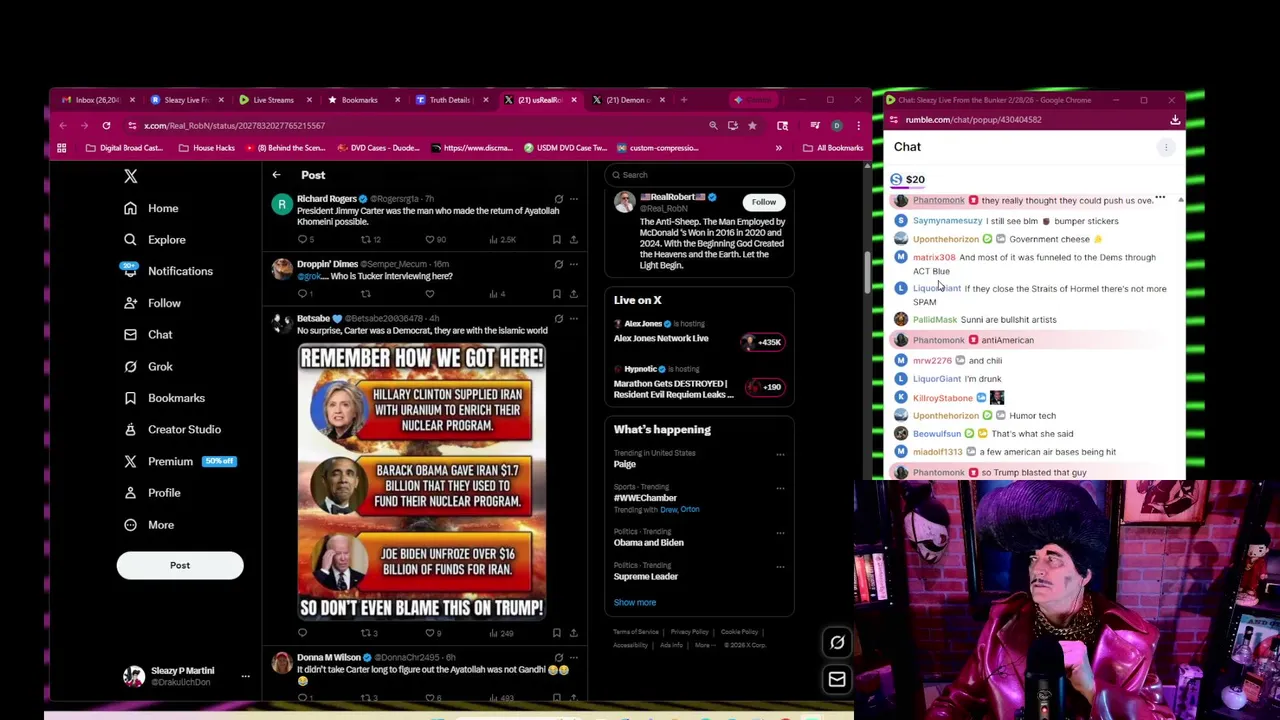Open Chat in X sidebar
This screenshot has height=720, width=1280.
click(148, 335)
